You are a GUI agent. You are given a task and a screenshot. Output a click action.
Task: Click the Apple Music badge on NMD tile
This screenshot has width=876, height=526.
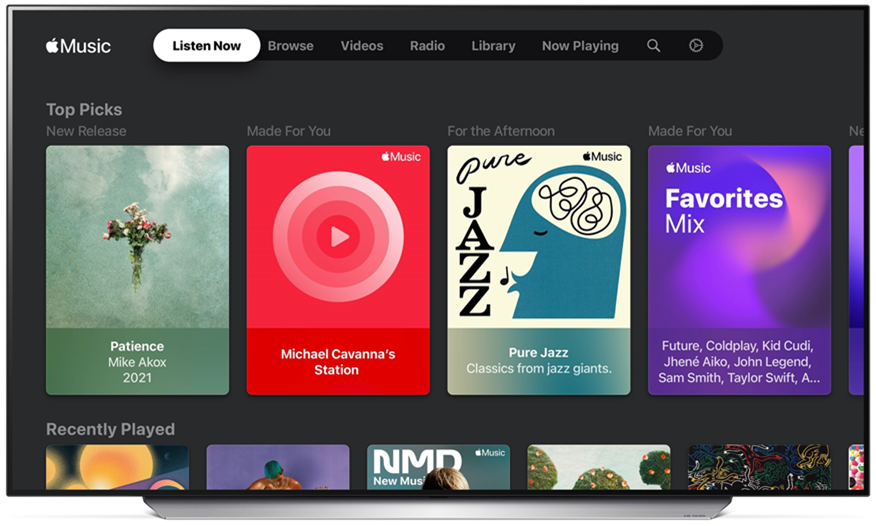point(490,453)
